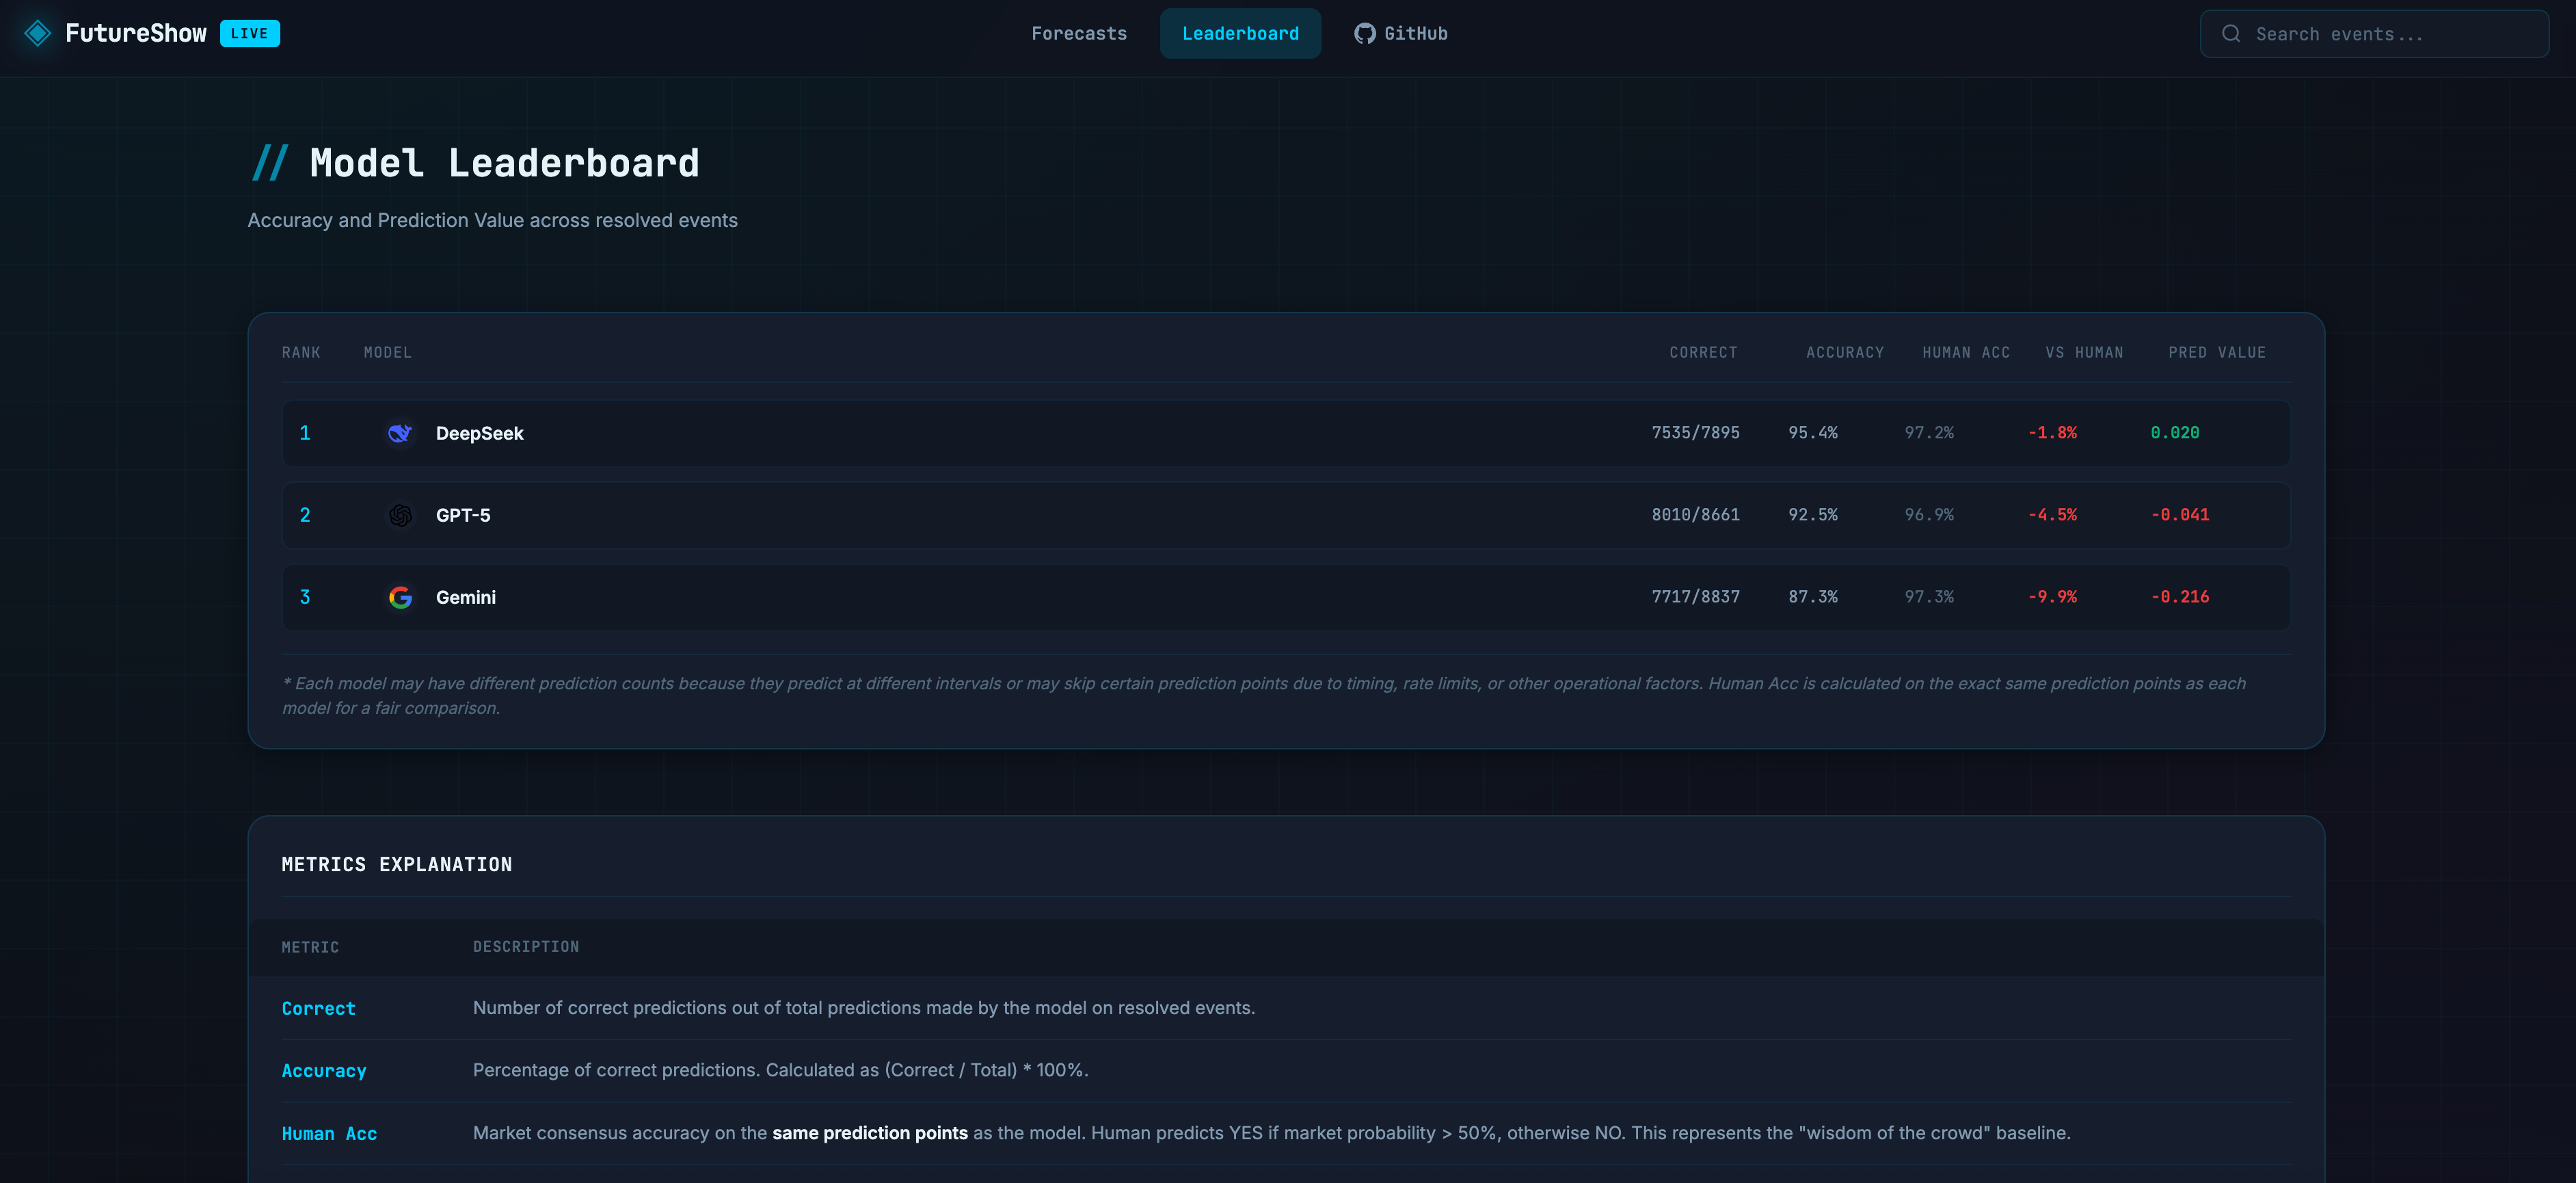Click the FutureShow diamond logo icon
Screen dimensions: 2576x1183
[x=38, y=33]
